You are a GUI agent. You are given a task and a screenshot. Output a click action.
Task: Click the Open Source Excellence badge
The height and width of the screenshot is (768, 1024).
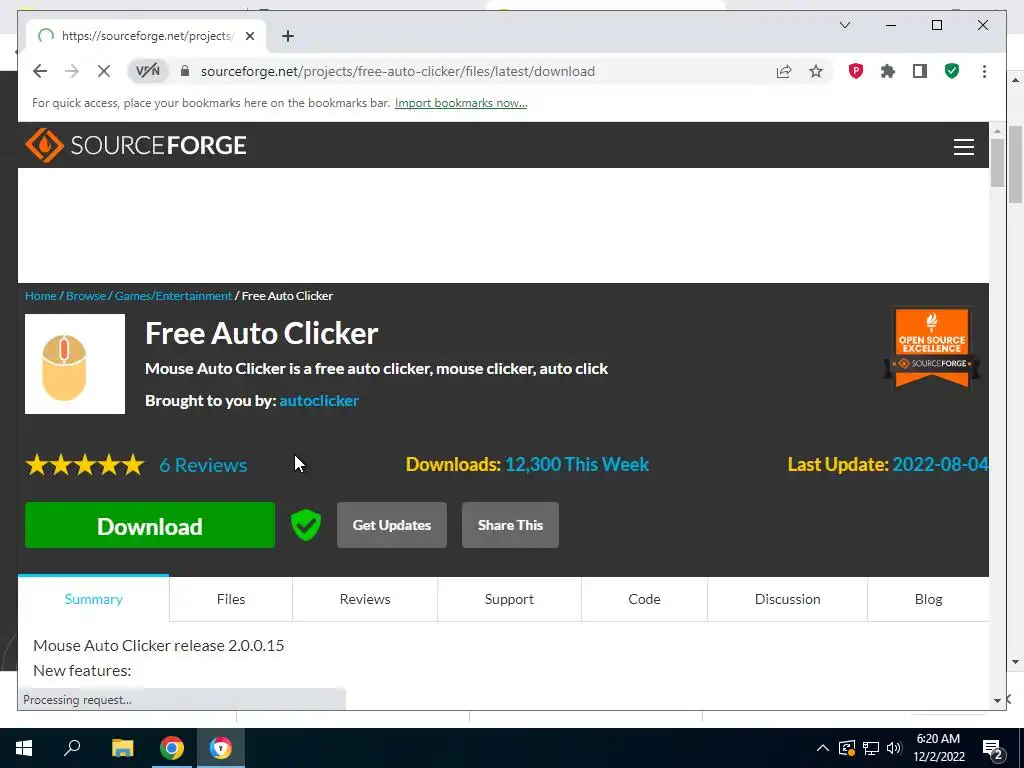(932, 348)
